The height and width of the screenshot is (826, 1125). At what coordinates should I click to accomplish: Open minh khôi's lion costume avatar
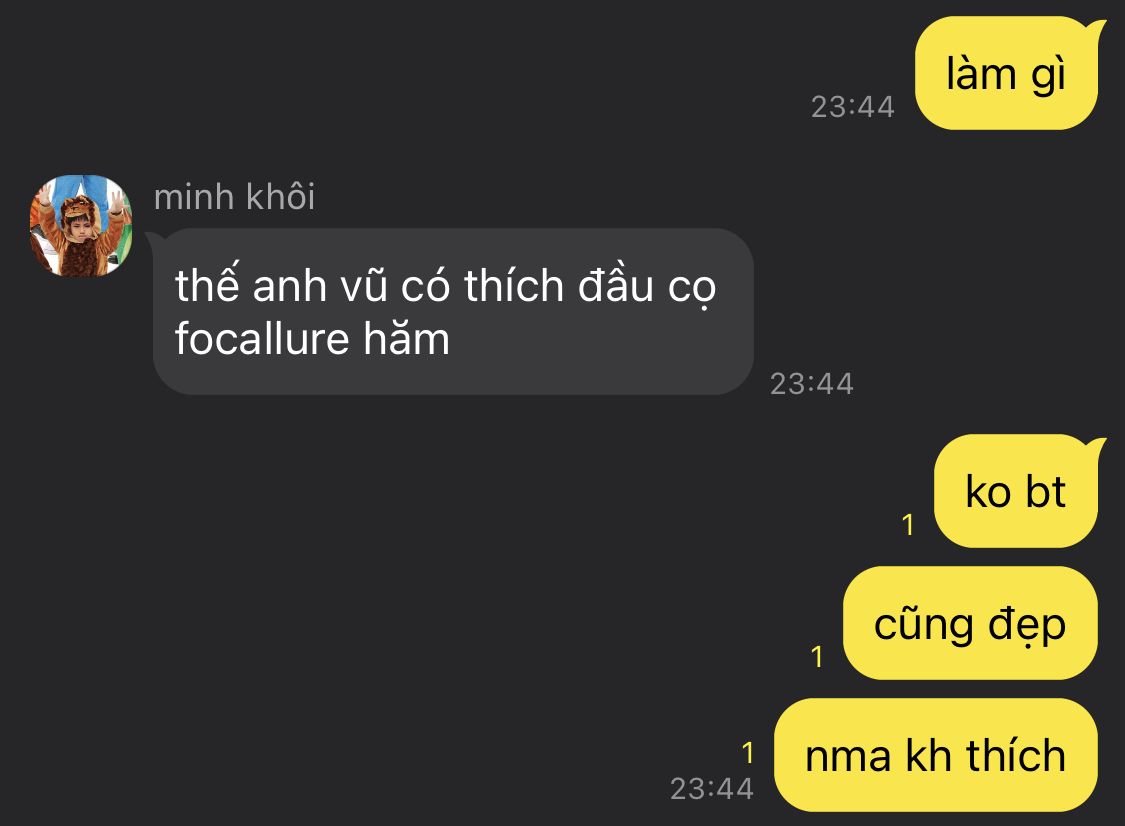[81, 225]
